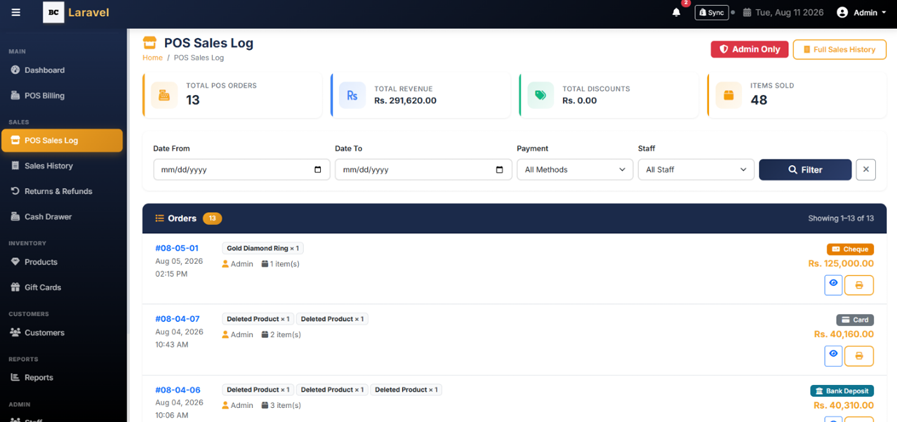The height and width of the screenshot is (422, 897).
Task: Toggle the hamburger sidebar menu
Action: coord(16,12)
